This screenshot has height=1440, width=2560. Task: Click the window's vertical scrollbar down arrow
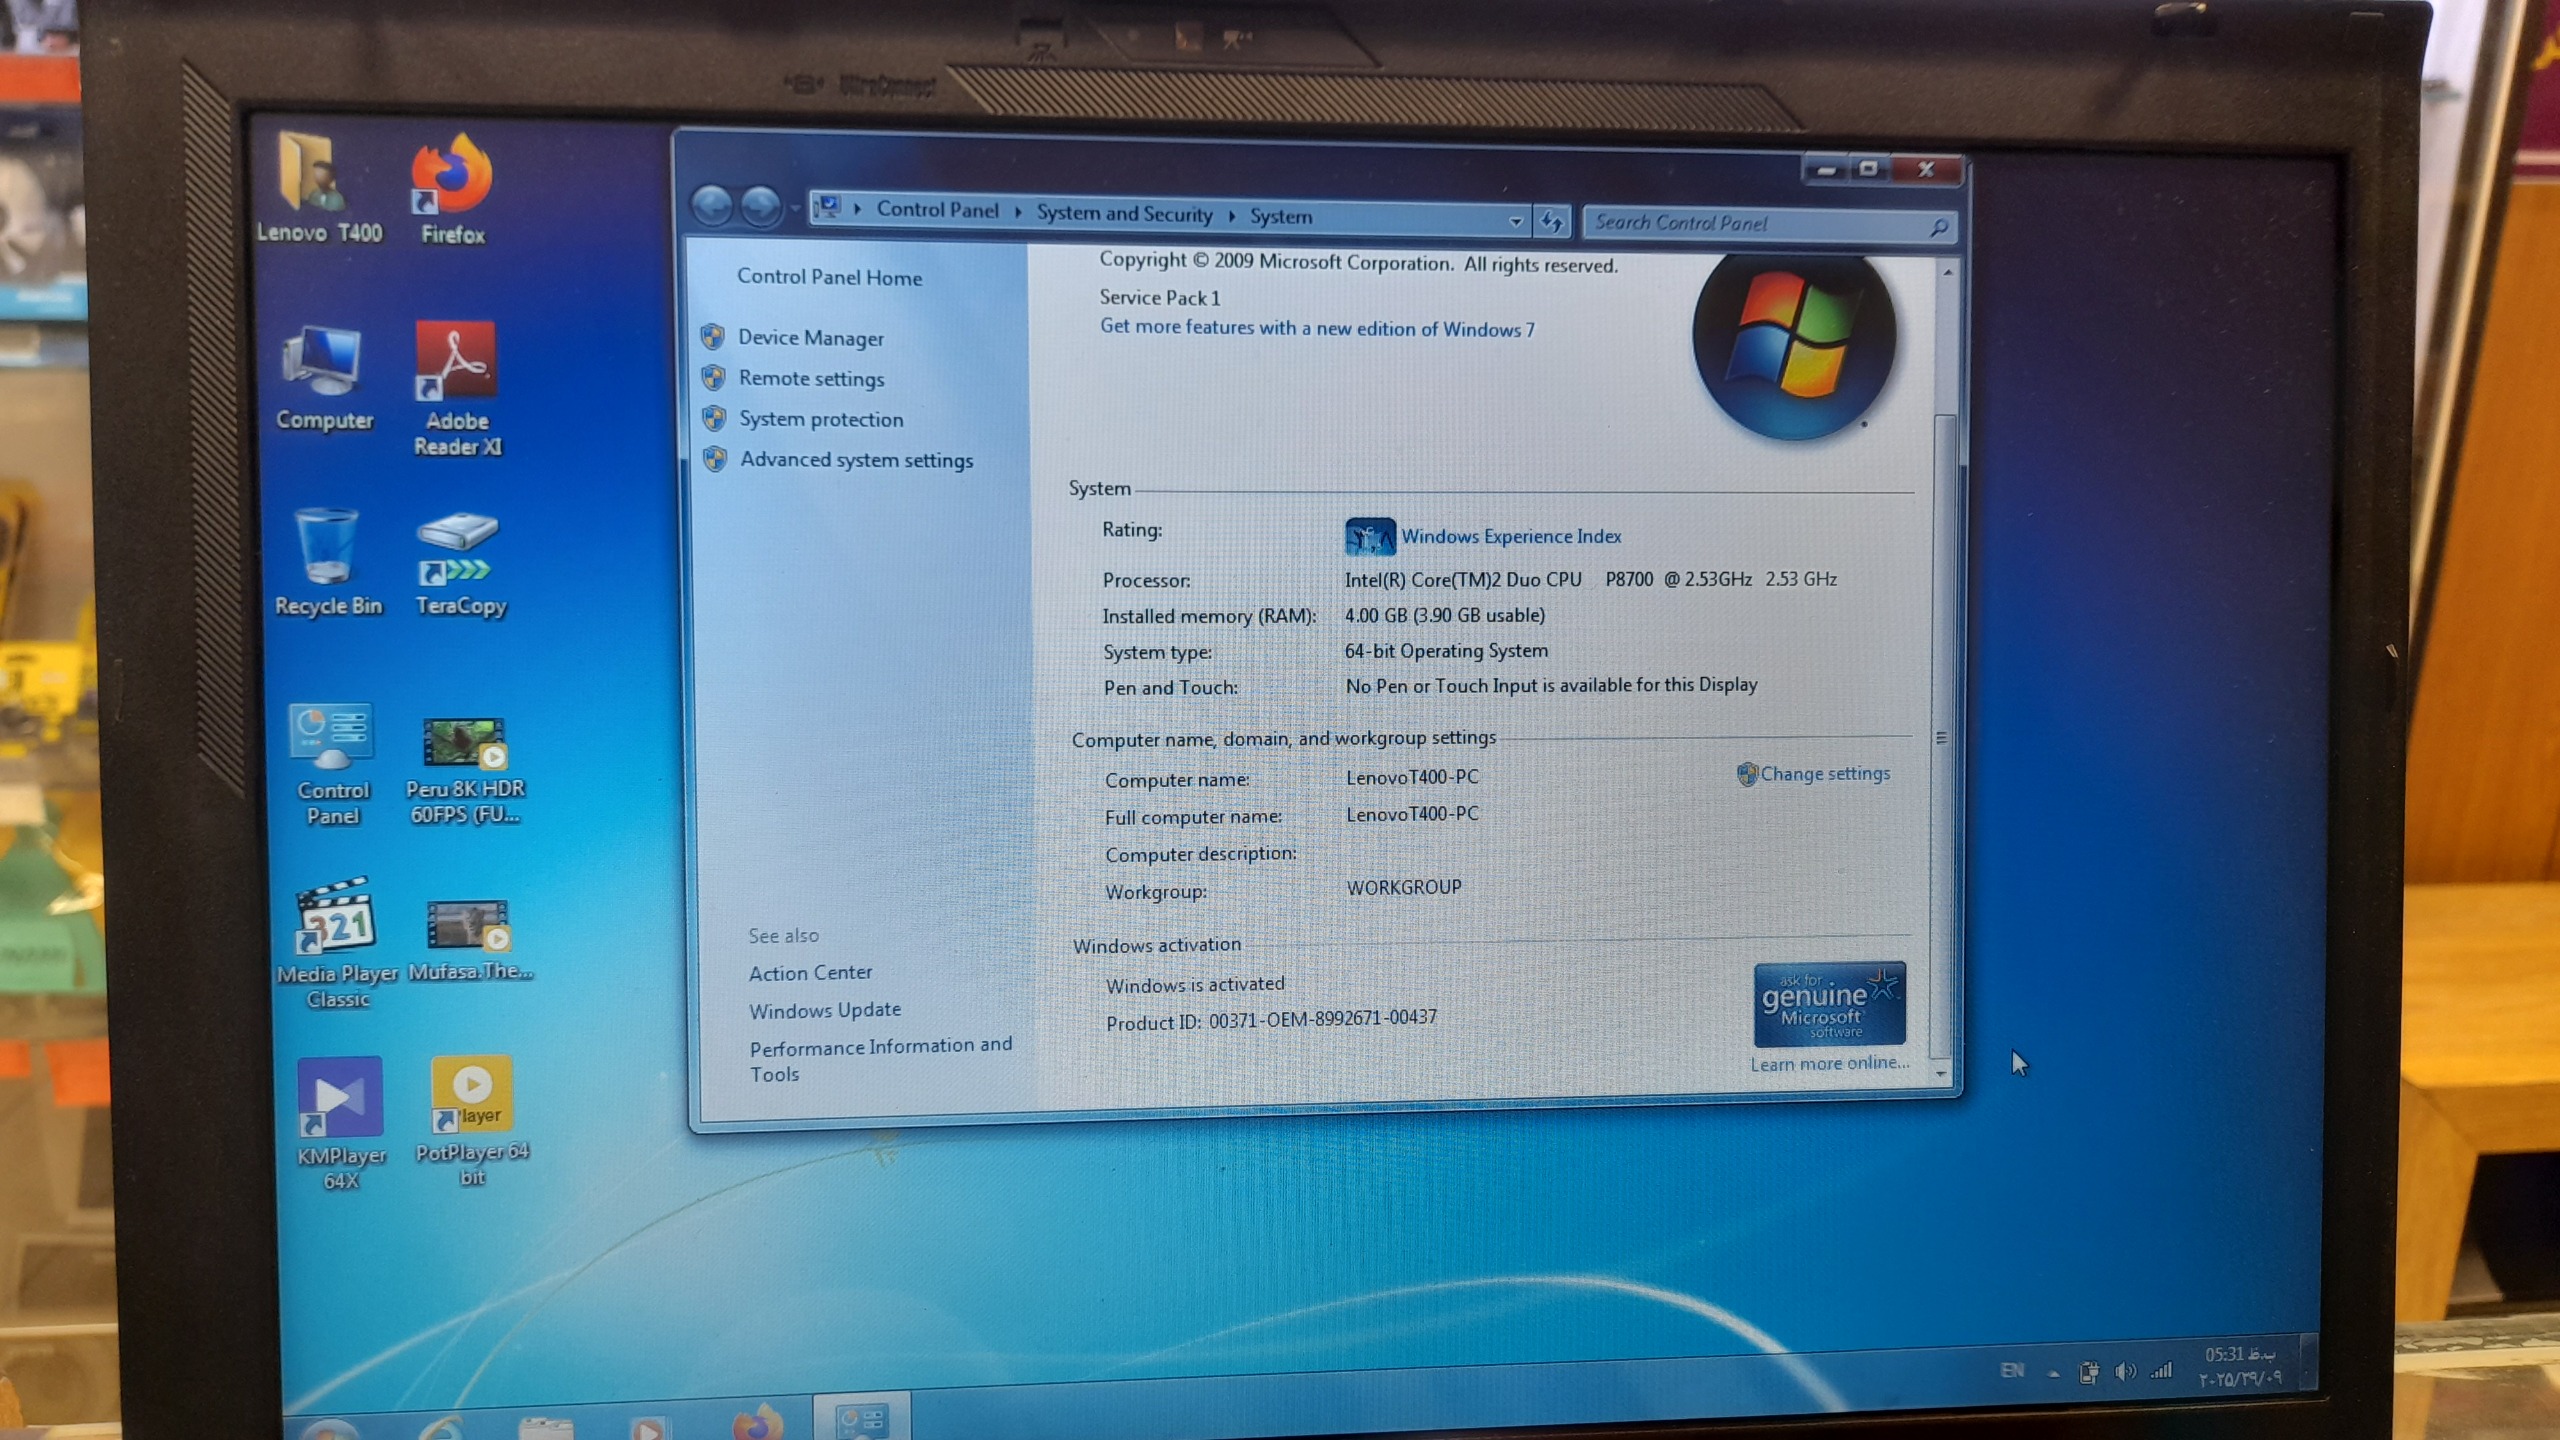click(x=1941, y=1074)
